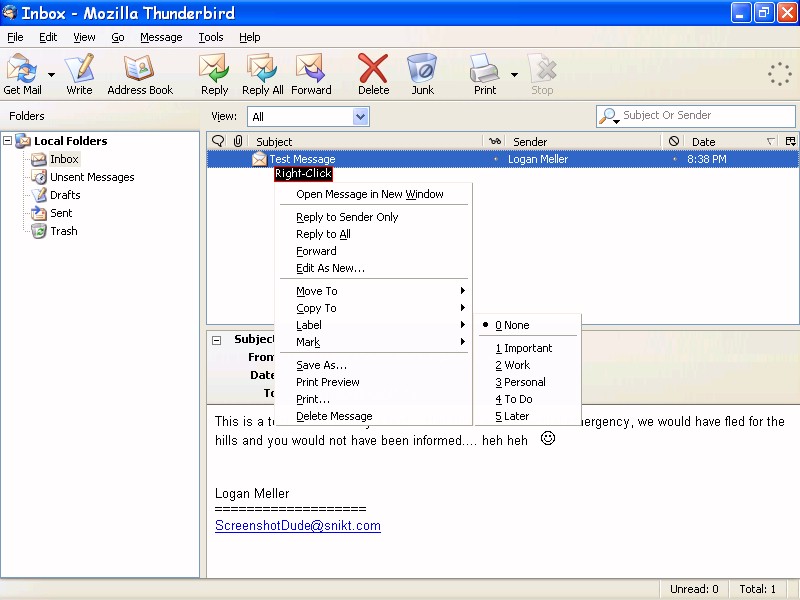Mark message as Junk via toolbar

[x=422, y=74]
